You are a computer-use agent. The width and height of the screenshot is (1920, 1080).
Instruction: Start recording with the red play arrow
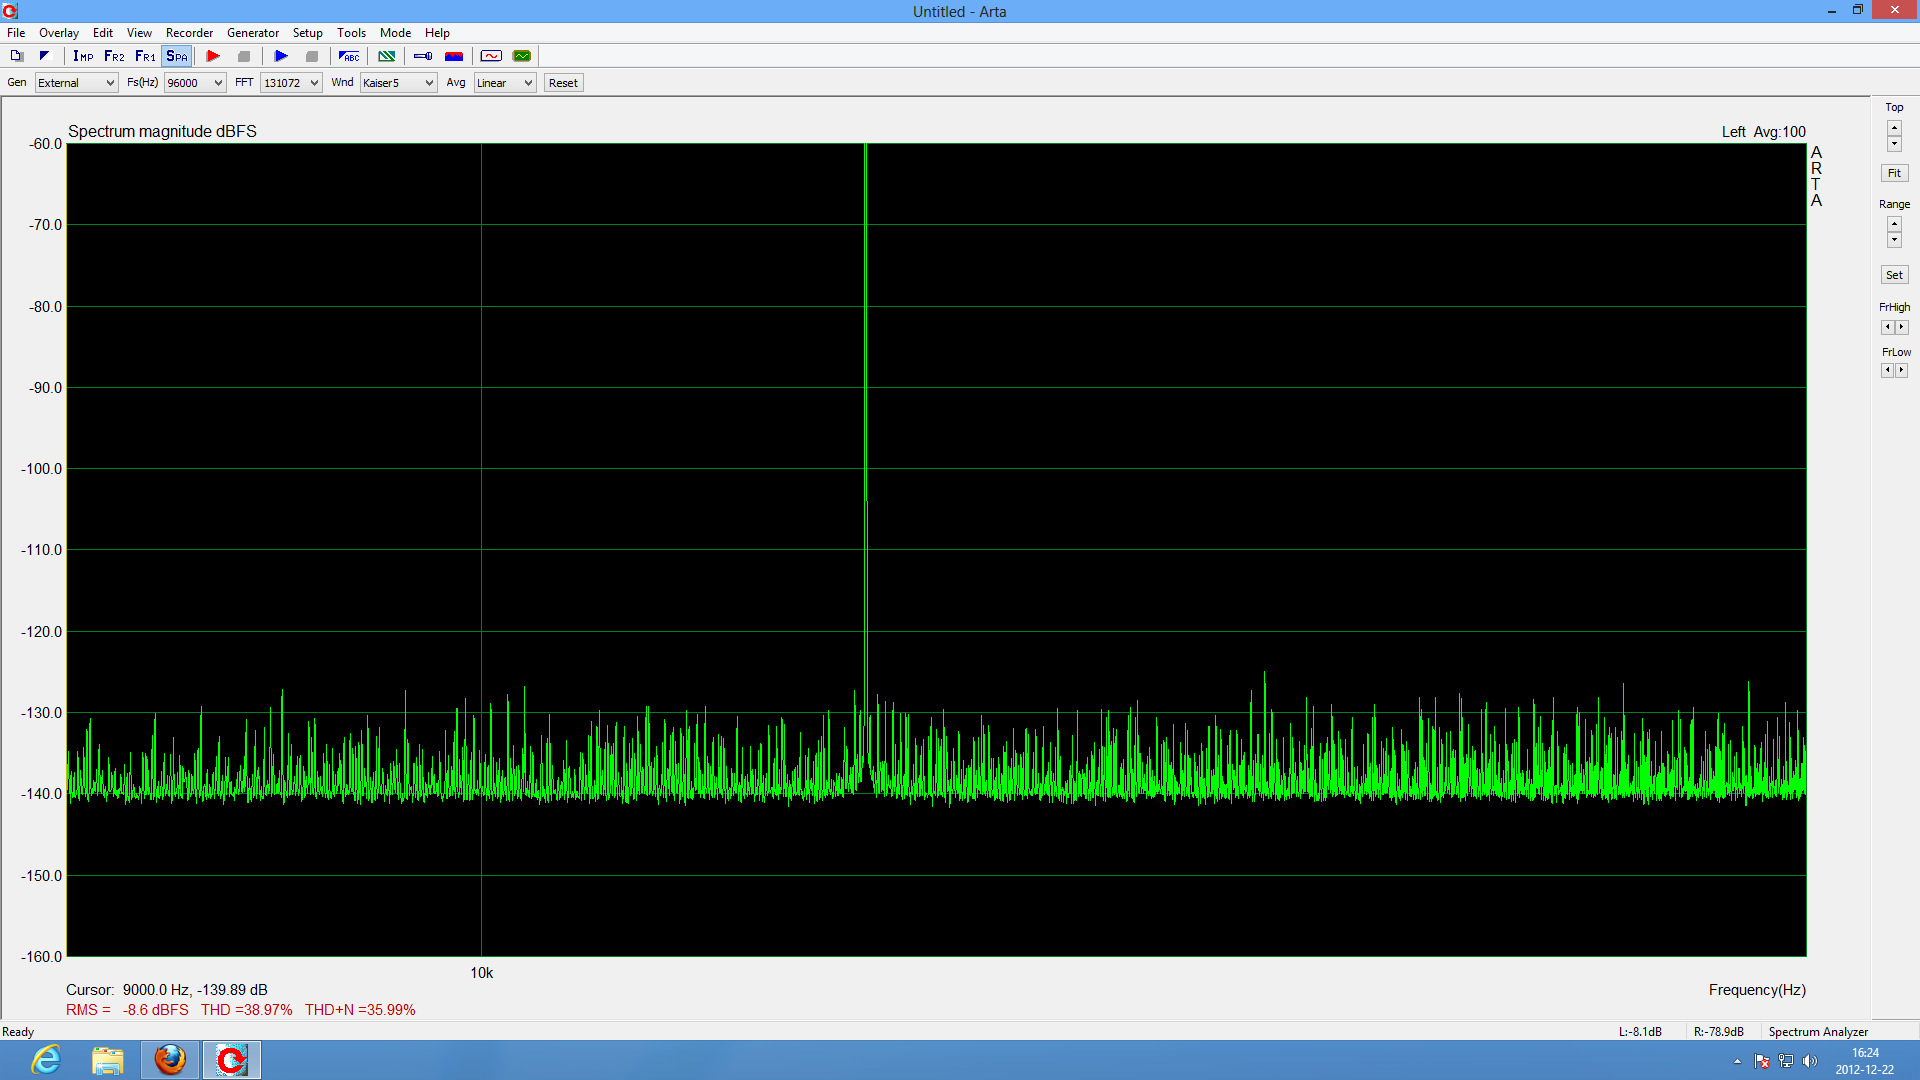(x=213, y=56)
